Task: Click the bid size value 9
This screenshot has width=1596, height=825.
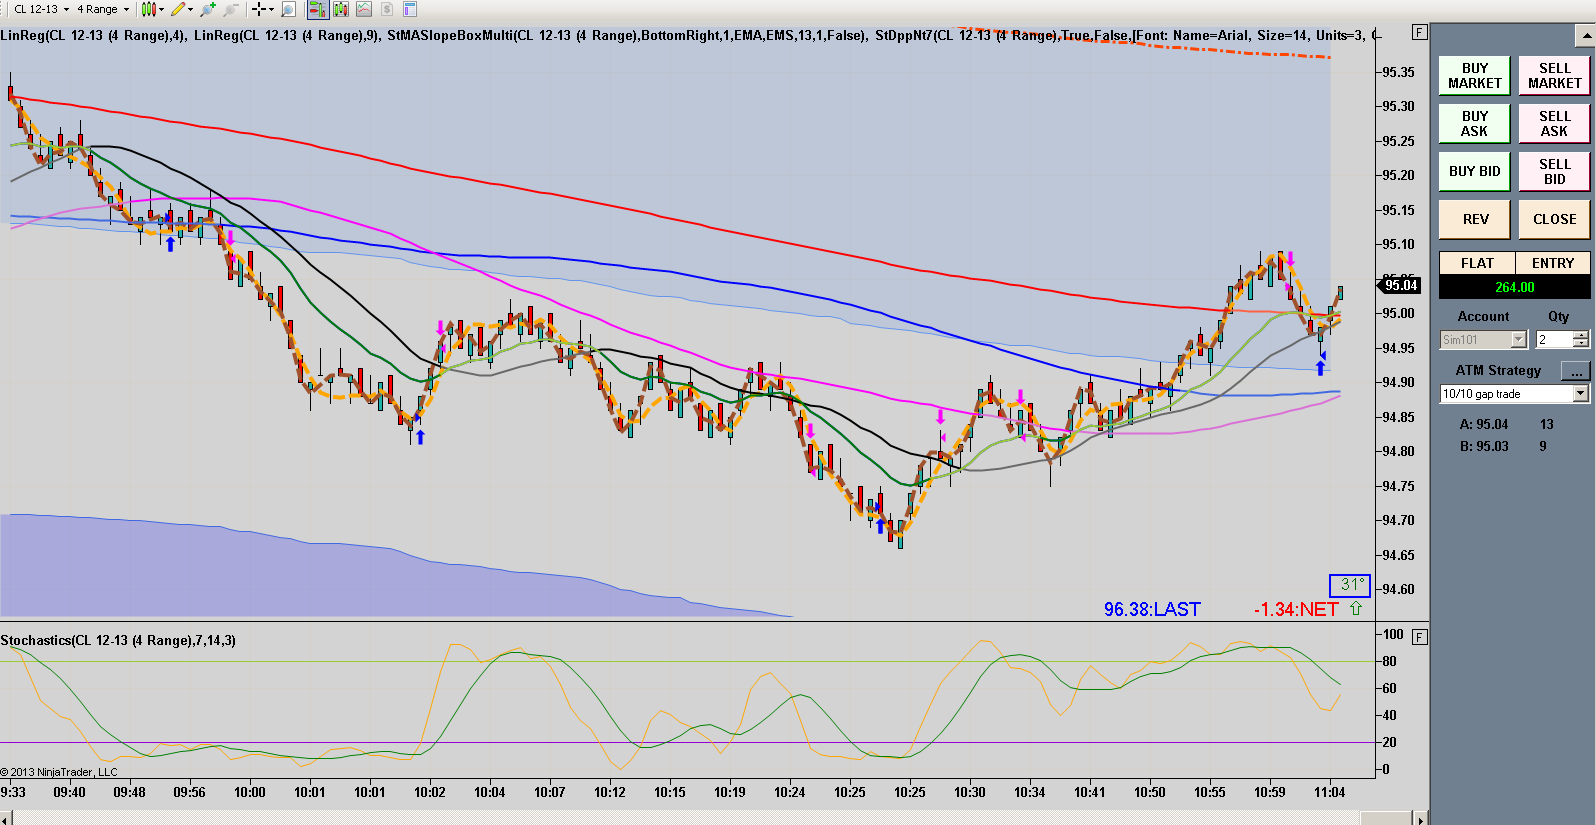Action: coord(1543,446)
